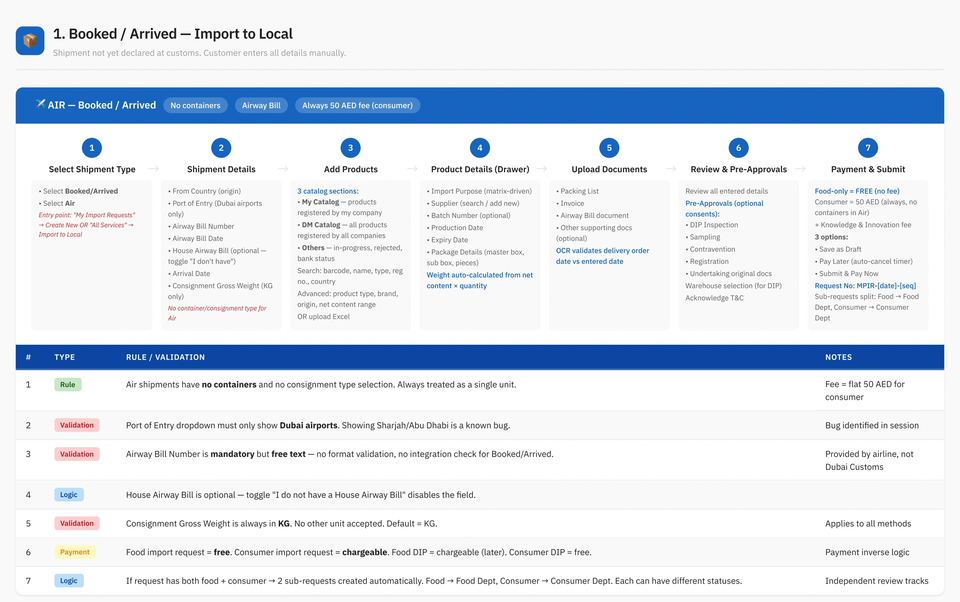Click the package box icon beside the title
This screenshot has width=960, height=602.
(30, 40)
